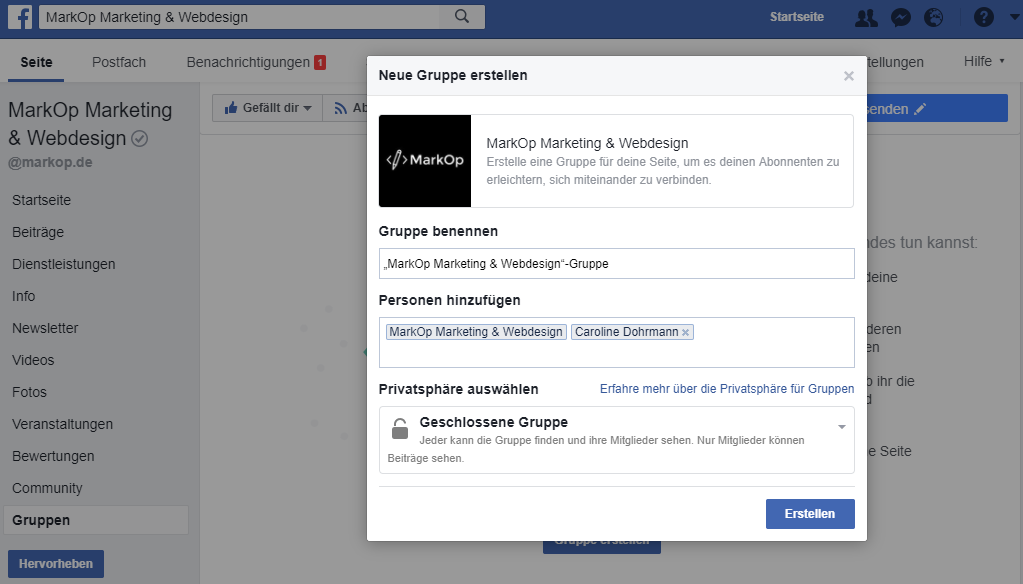Click the group name input field

pyautogui.click(x=617, y=264)
